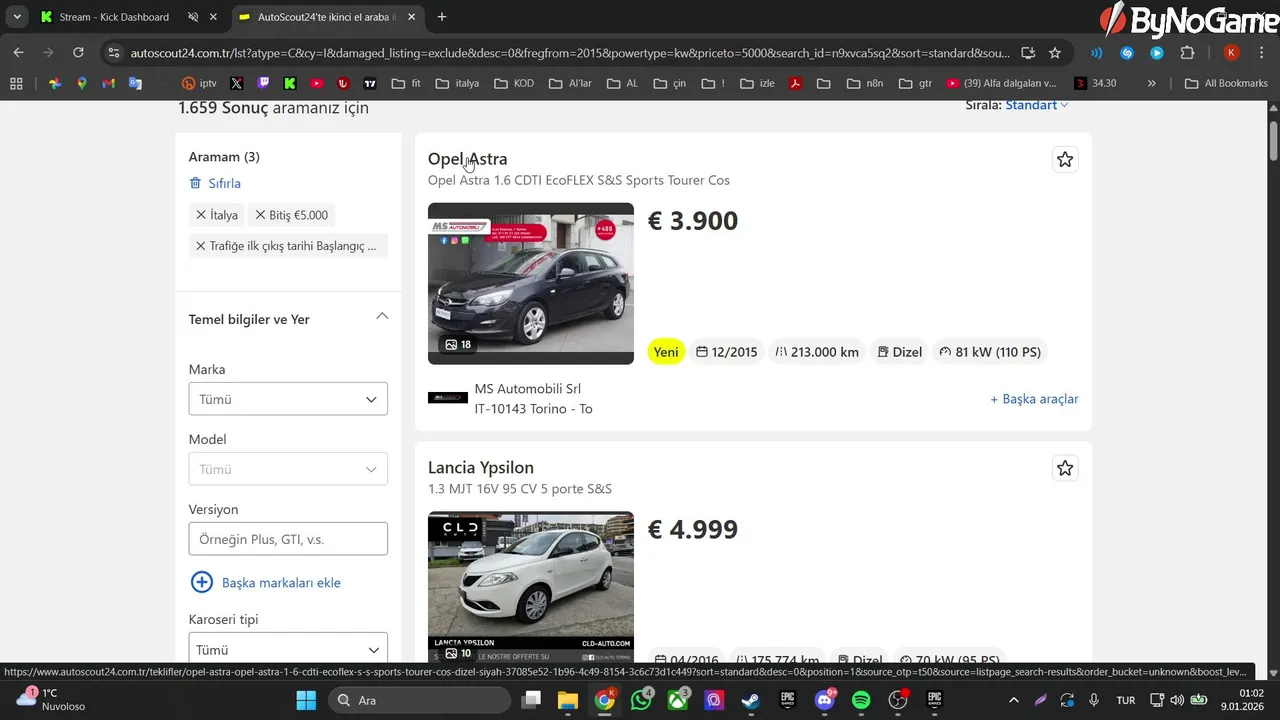Image resolution: width=1280 pixels, height=720 pixels.
Task: Click the + Başka araçlar link
Action: click(1034, 399)
